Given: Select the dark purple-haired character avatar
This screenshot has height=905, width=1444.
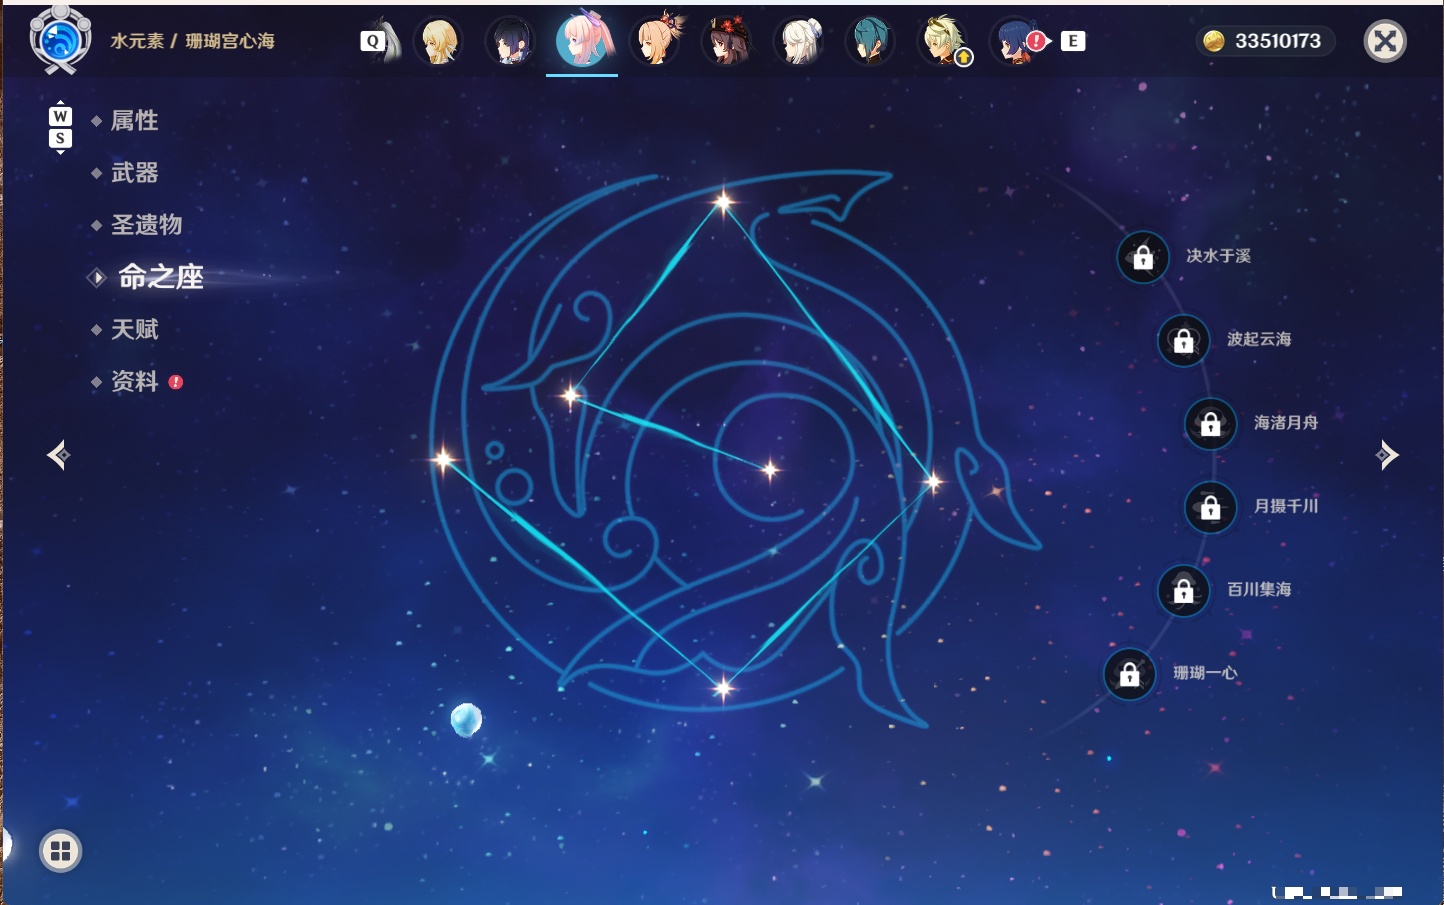Looking at the screenshot, I should click(x=510, y=41).
